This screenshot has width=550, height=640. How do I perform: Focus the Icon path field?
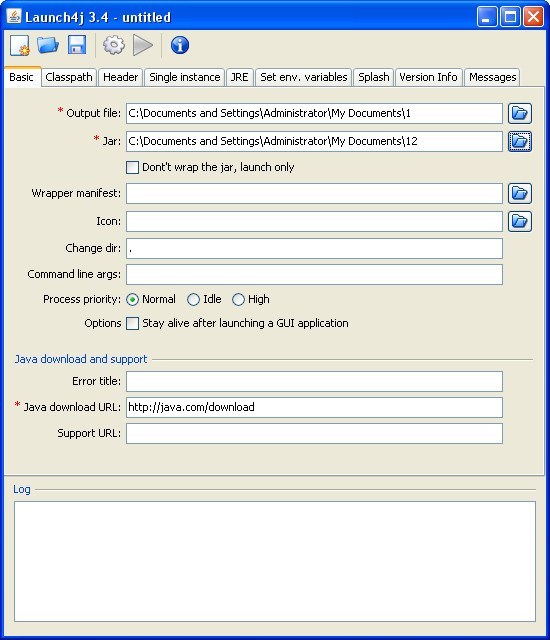tap(314, 221)
